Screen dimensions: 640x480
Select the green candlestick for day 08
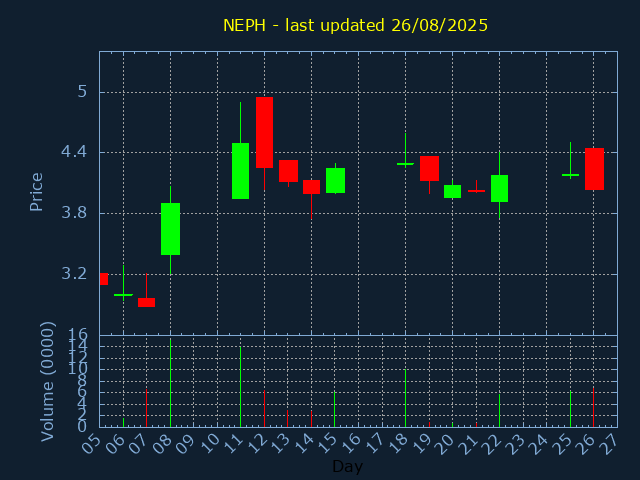[x=170, y=229]
